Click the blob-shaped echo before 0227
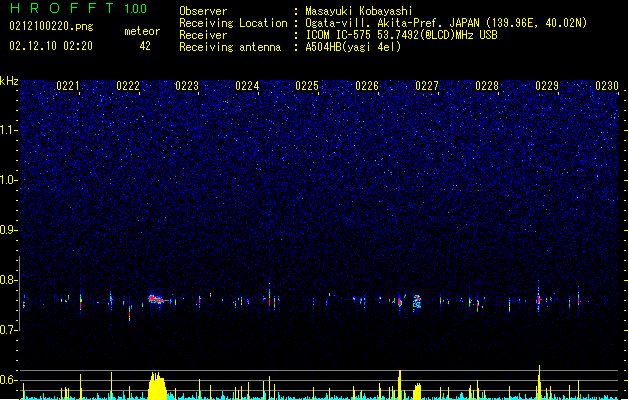Viewport: 629px width, 400px height. [x=417, y=302]
